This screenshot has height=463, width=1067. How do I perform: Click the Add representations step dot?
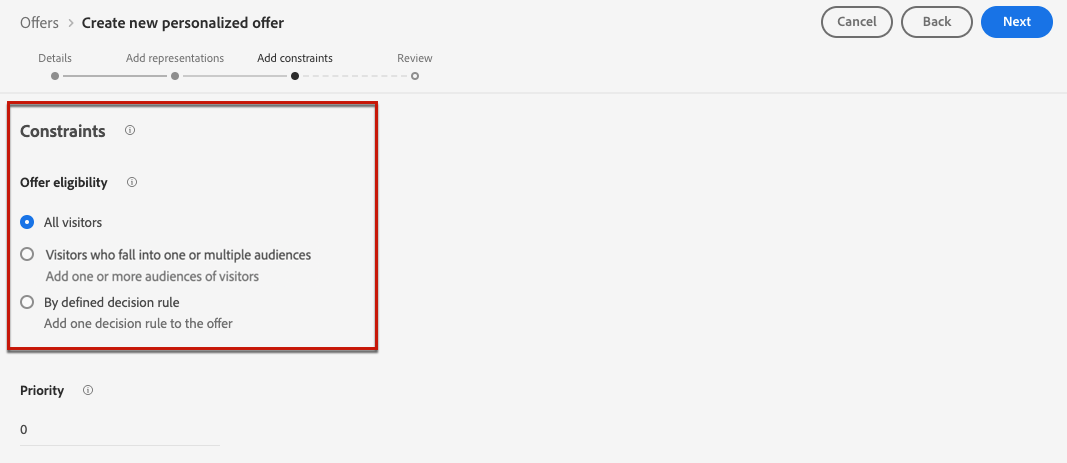(175, 76)
